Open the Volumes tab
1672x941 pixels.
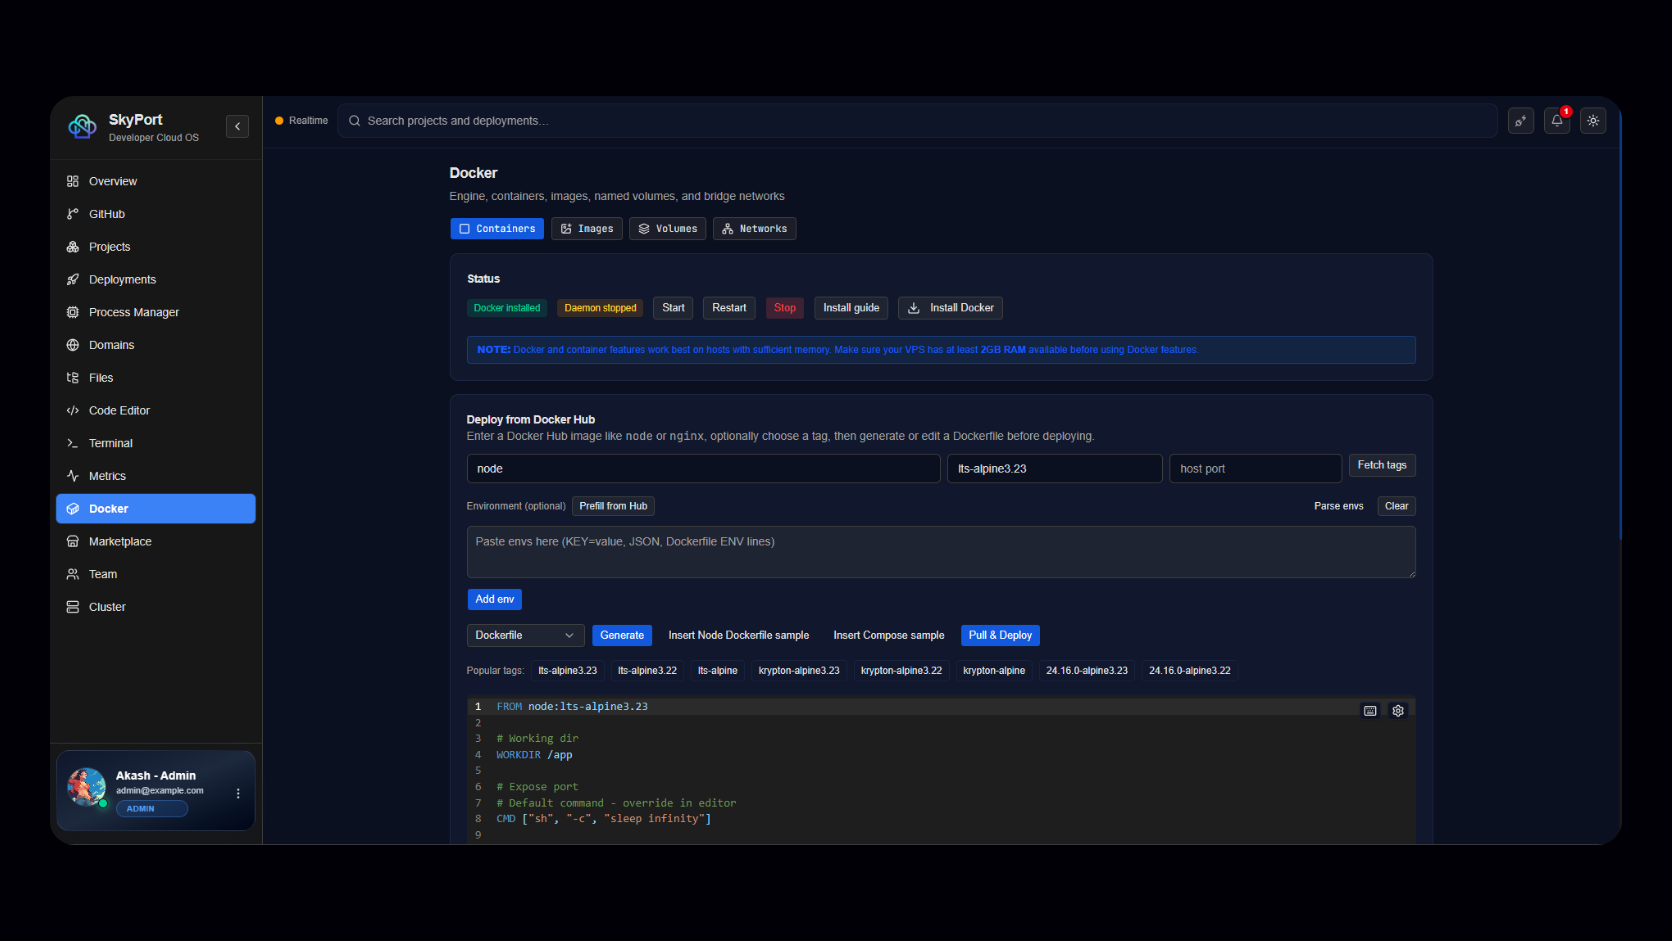click(668, 229)
